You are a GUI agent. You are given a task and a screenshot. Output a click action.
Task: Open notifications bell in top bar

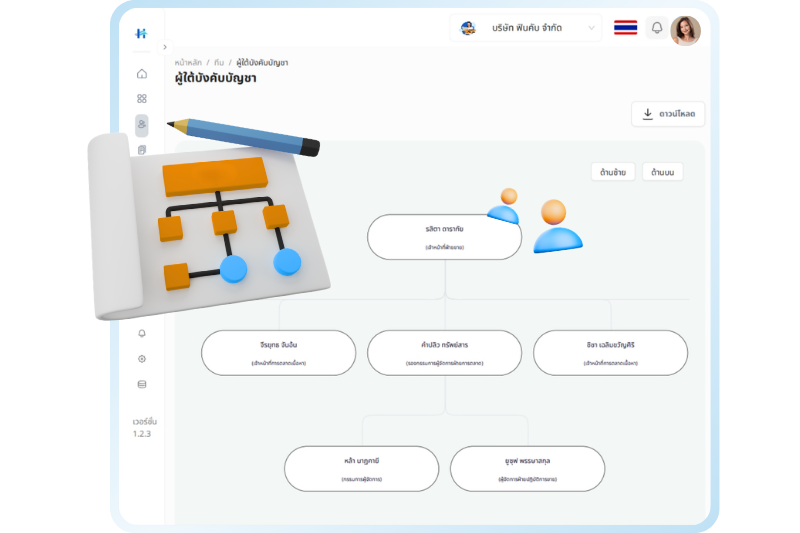[x=657, y=28]
